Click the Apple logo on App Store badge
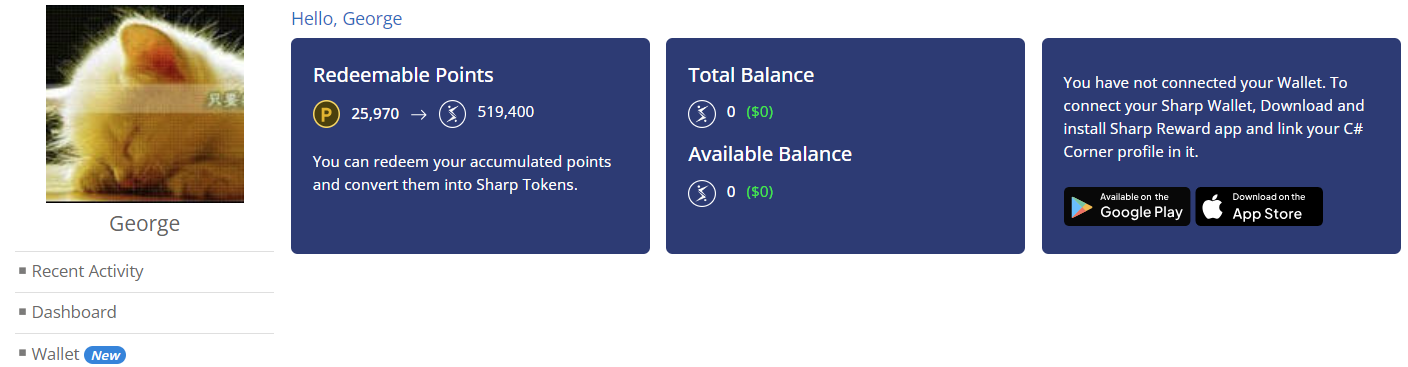Image resolution: width=1408 pixels, height=367 pixels. [x=1212, y=207]
